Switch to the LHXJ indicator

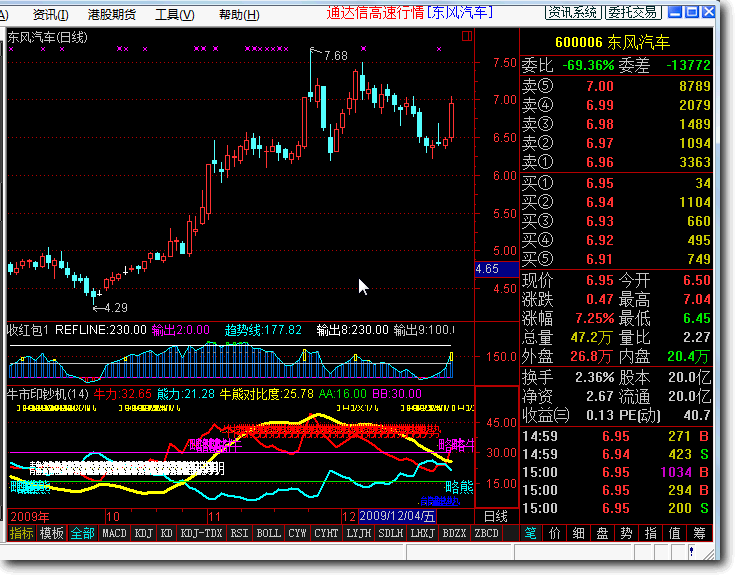[x=422, y=533]
